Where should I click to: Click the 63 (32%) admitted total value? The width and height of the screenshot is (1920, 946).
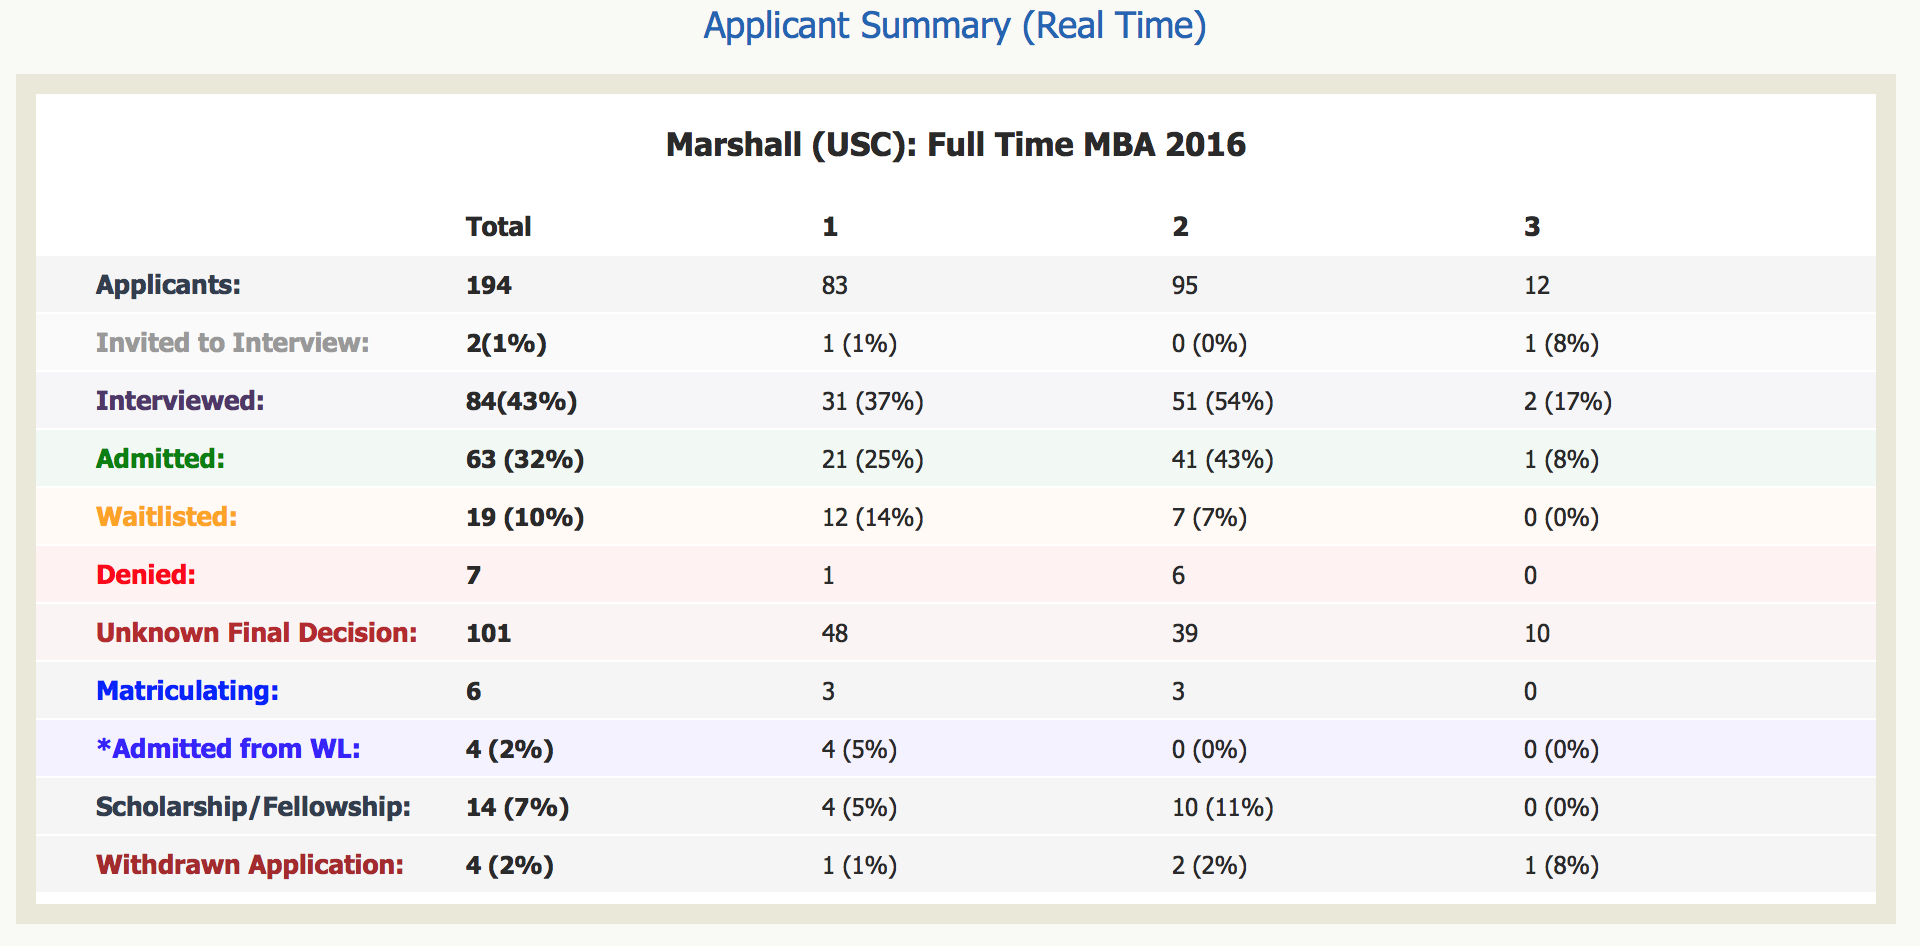click(524, 459)
